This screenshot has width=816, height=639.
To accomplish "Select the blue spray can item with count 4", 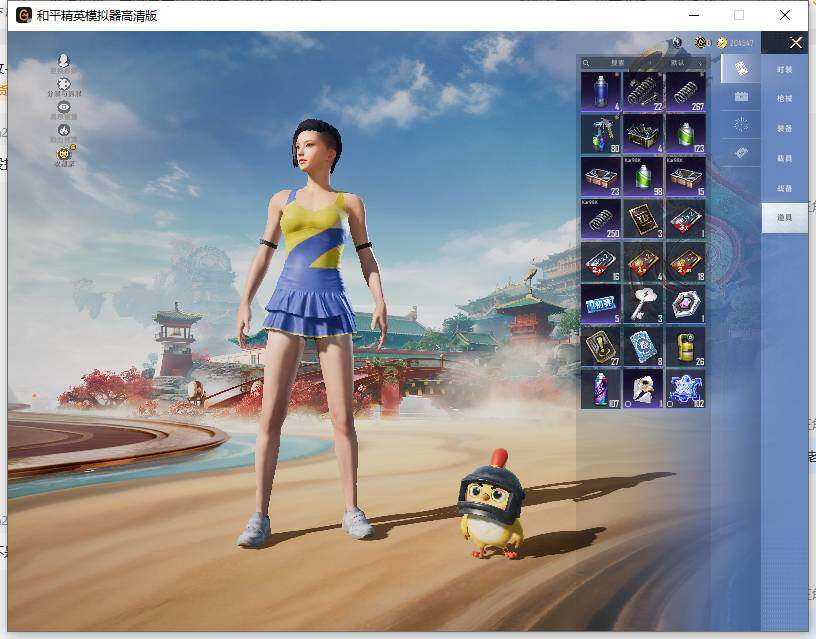I will coord(601,92).
